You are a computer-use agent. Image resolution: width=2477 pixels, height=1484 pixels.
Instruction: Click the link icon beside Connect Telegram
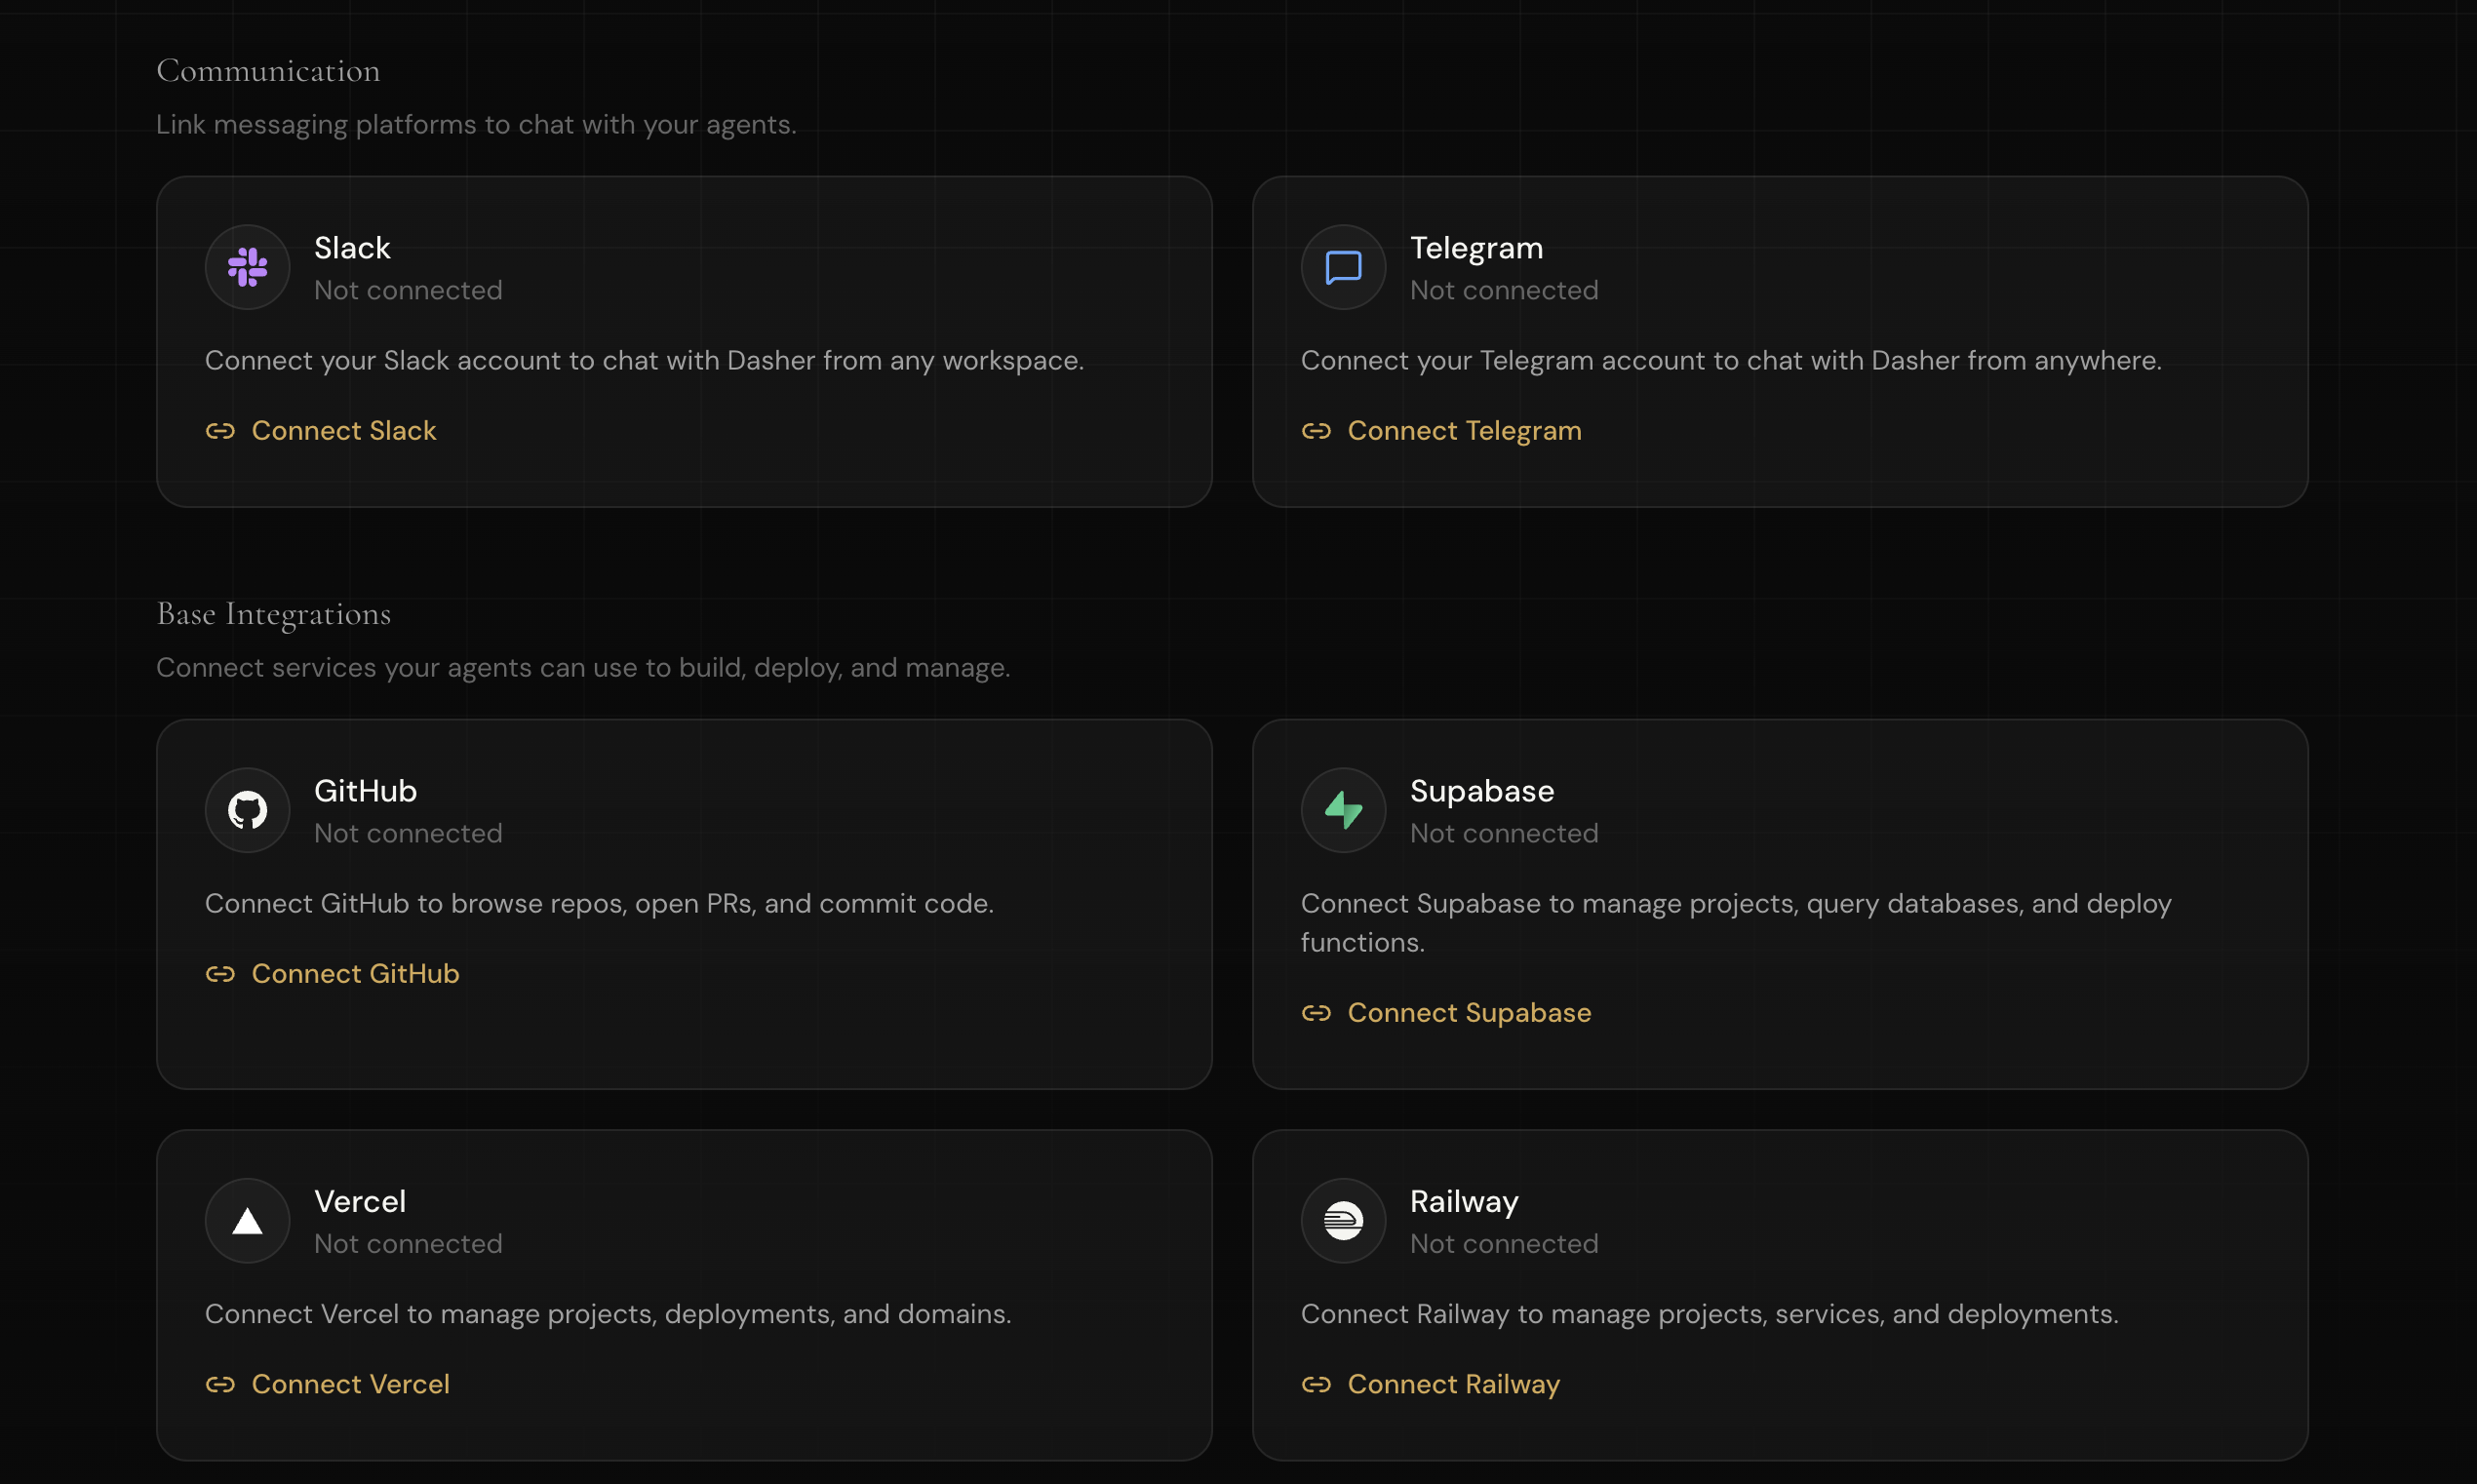1317,431
